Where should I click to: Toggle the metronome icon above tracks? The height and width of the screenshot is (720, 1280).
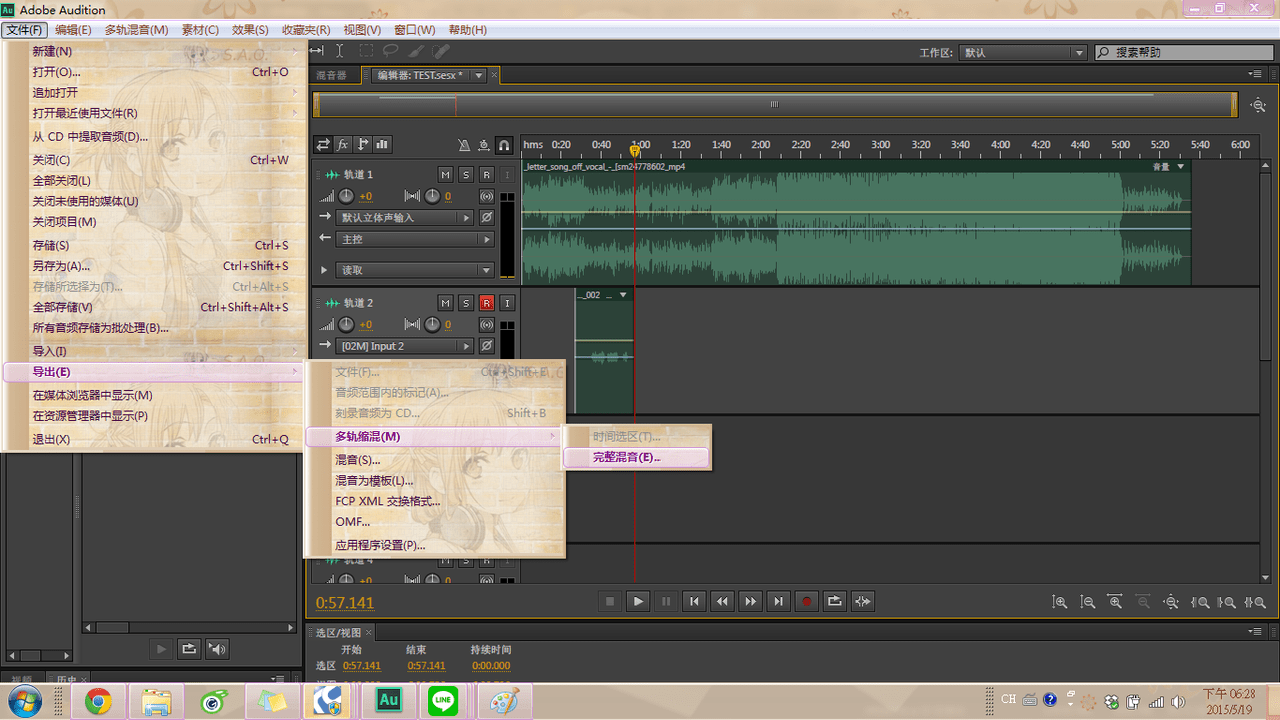click(463, 145)
